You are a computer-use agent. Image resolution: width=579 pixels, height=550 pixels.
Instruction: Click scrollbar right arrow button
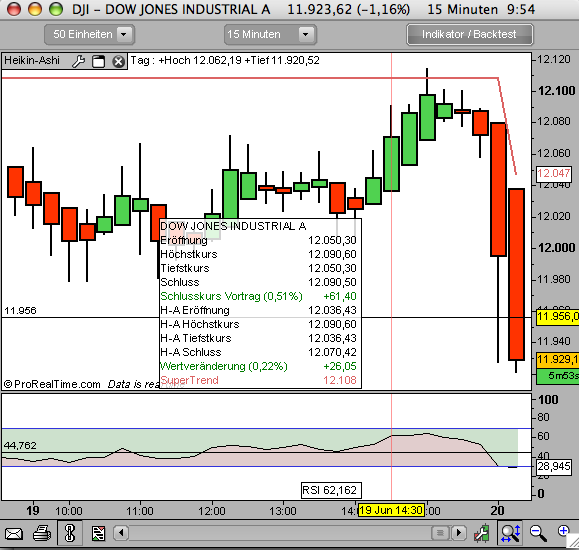pos(459,533)
